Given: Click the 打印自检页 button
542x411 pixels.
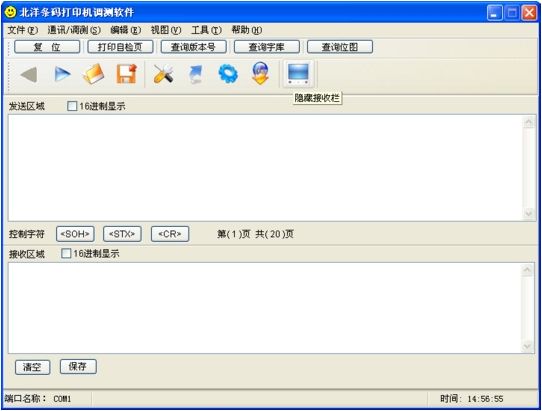Looking at the screenshot, I should [x=120, y=47].
